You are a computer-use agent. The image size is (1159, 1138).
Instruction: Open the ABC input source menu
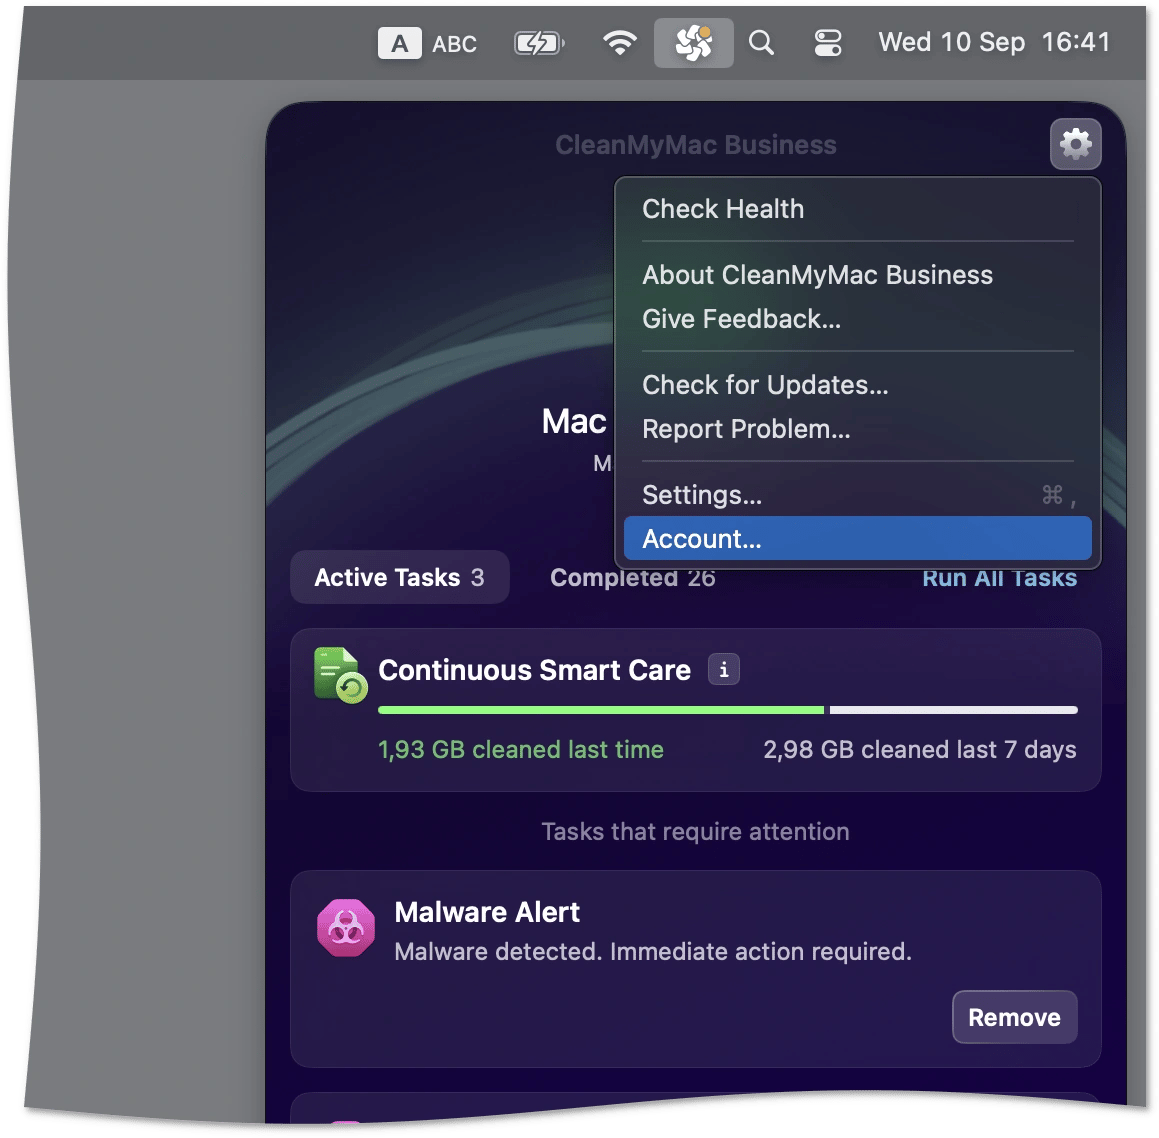427,44
